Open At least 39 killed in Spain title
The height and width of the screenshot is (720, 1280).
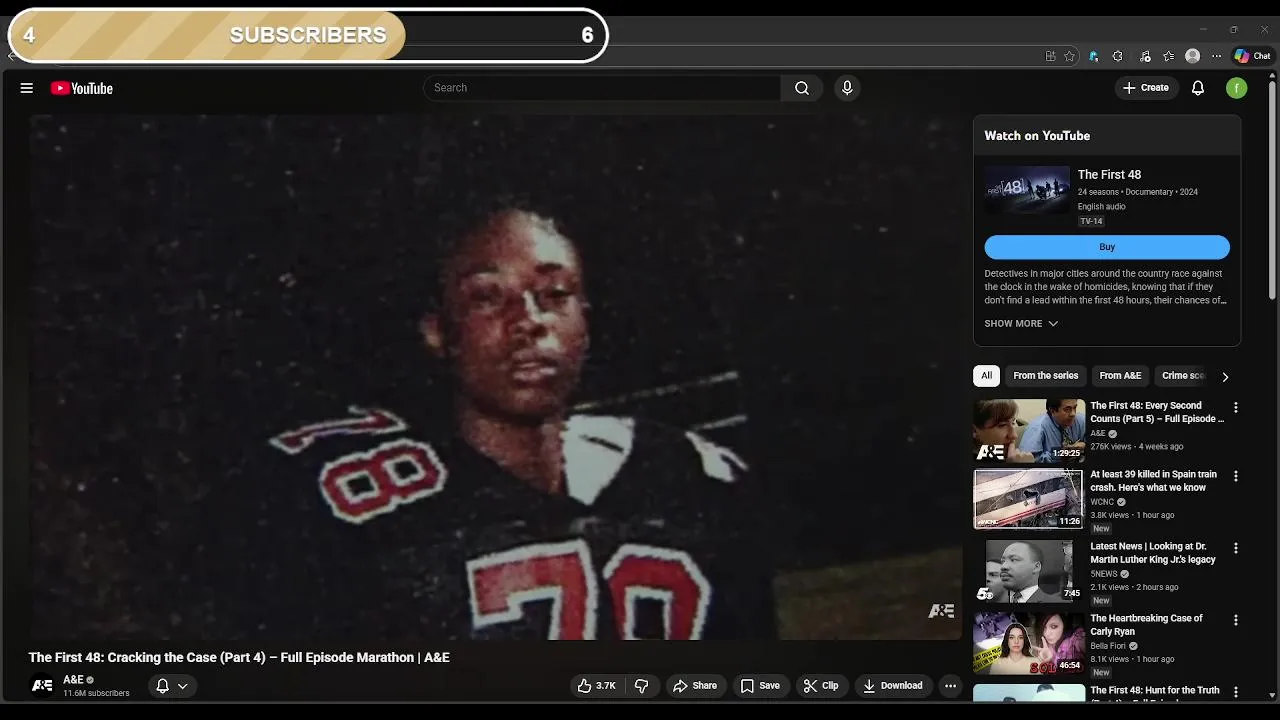coord(1153,481)
